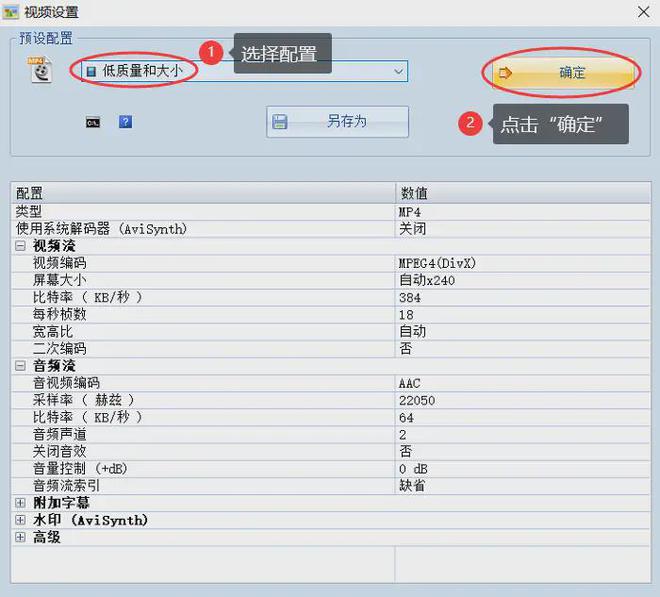Click the 否 value for 关闭音效

click(x=405, y=451)
